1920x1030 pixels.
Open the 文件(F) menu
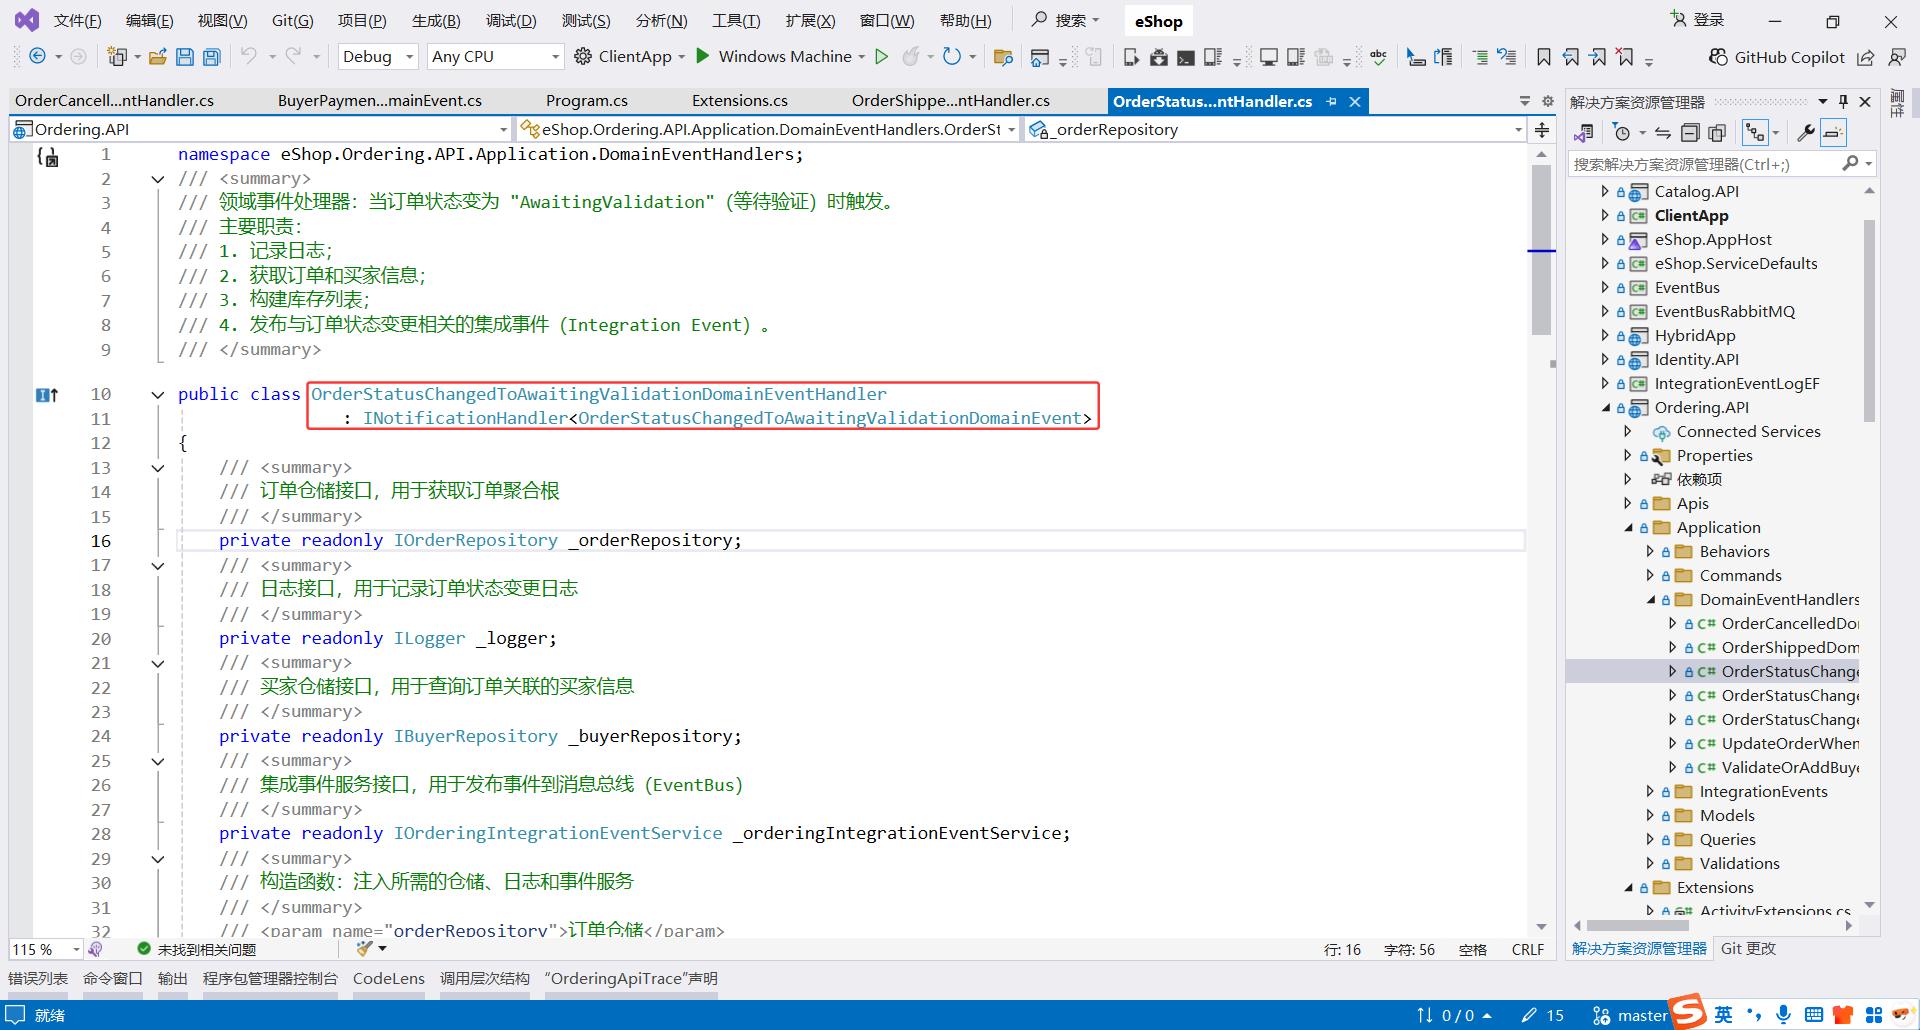[77, 21]
